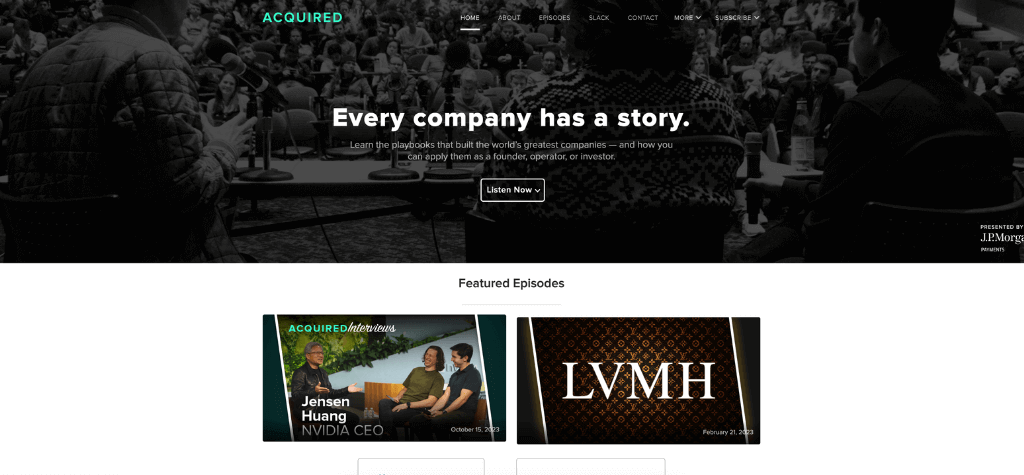Click the February 21, 2023 date label
The image size is (1024, 475).
pyautogui.click(x=728, y=432)
